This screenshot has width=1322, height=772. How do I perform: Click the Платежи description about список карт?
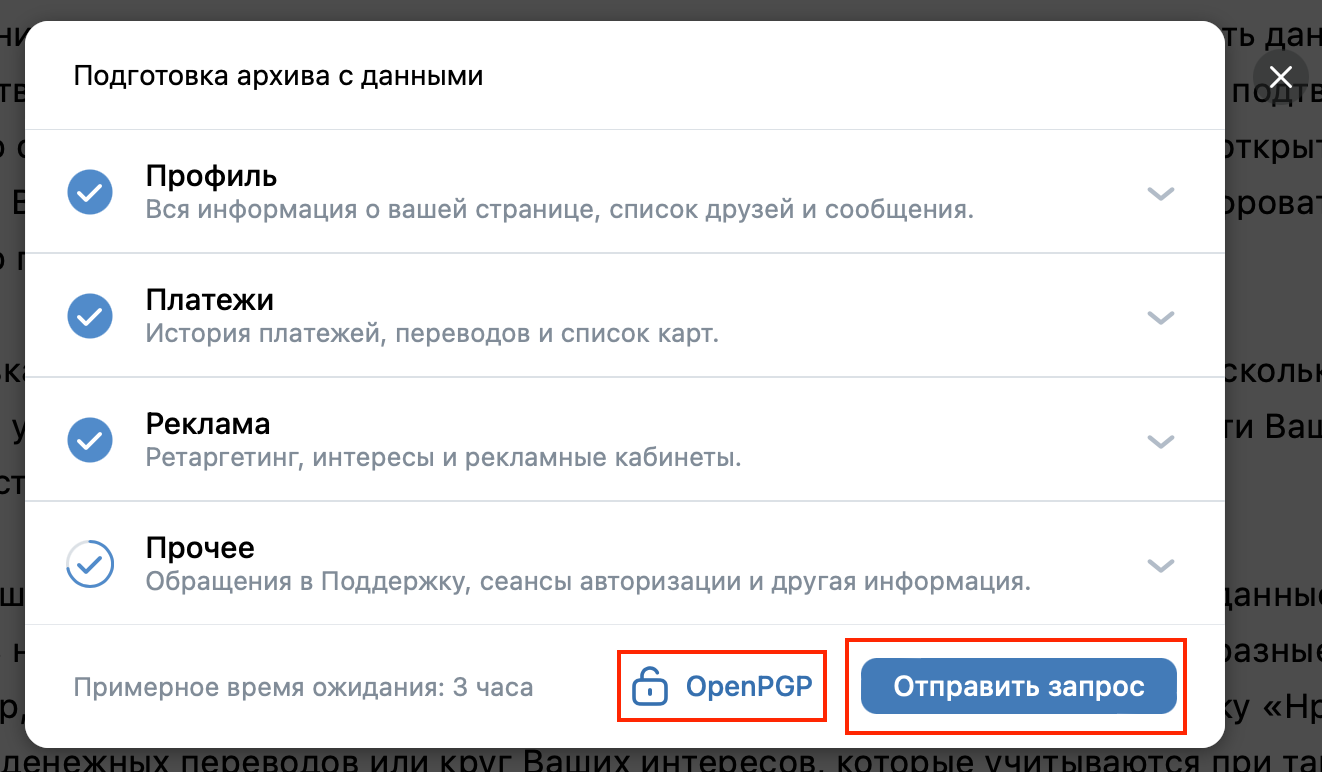point(433,334)
